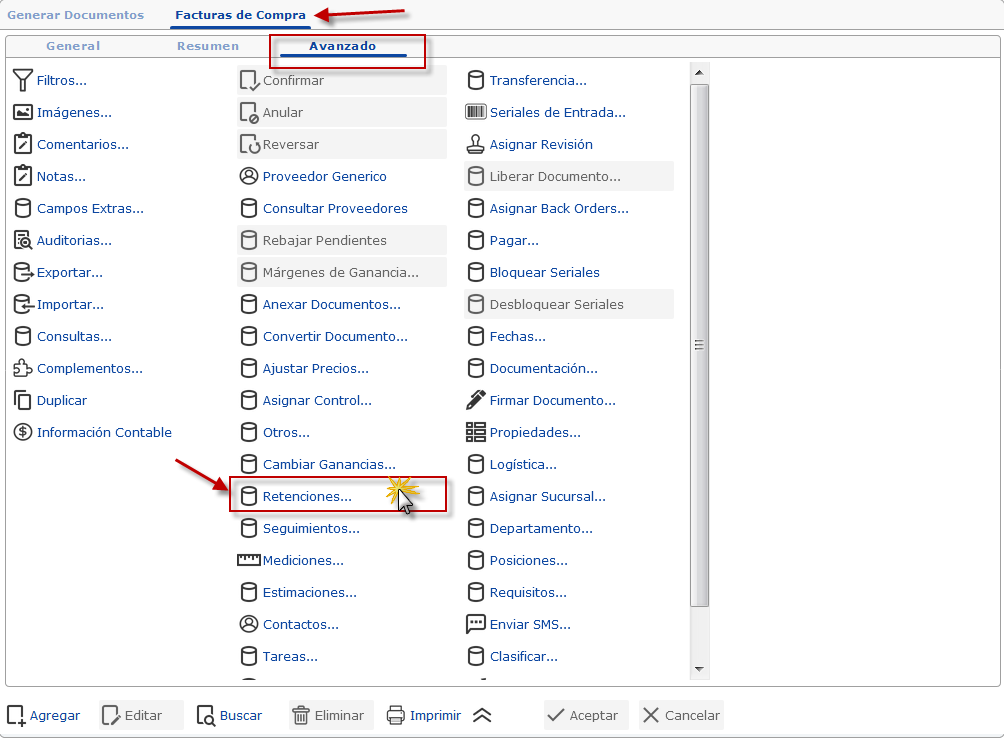Click the Proveedor Generico person icon

coord(248,176)
